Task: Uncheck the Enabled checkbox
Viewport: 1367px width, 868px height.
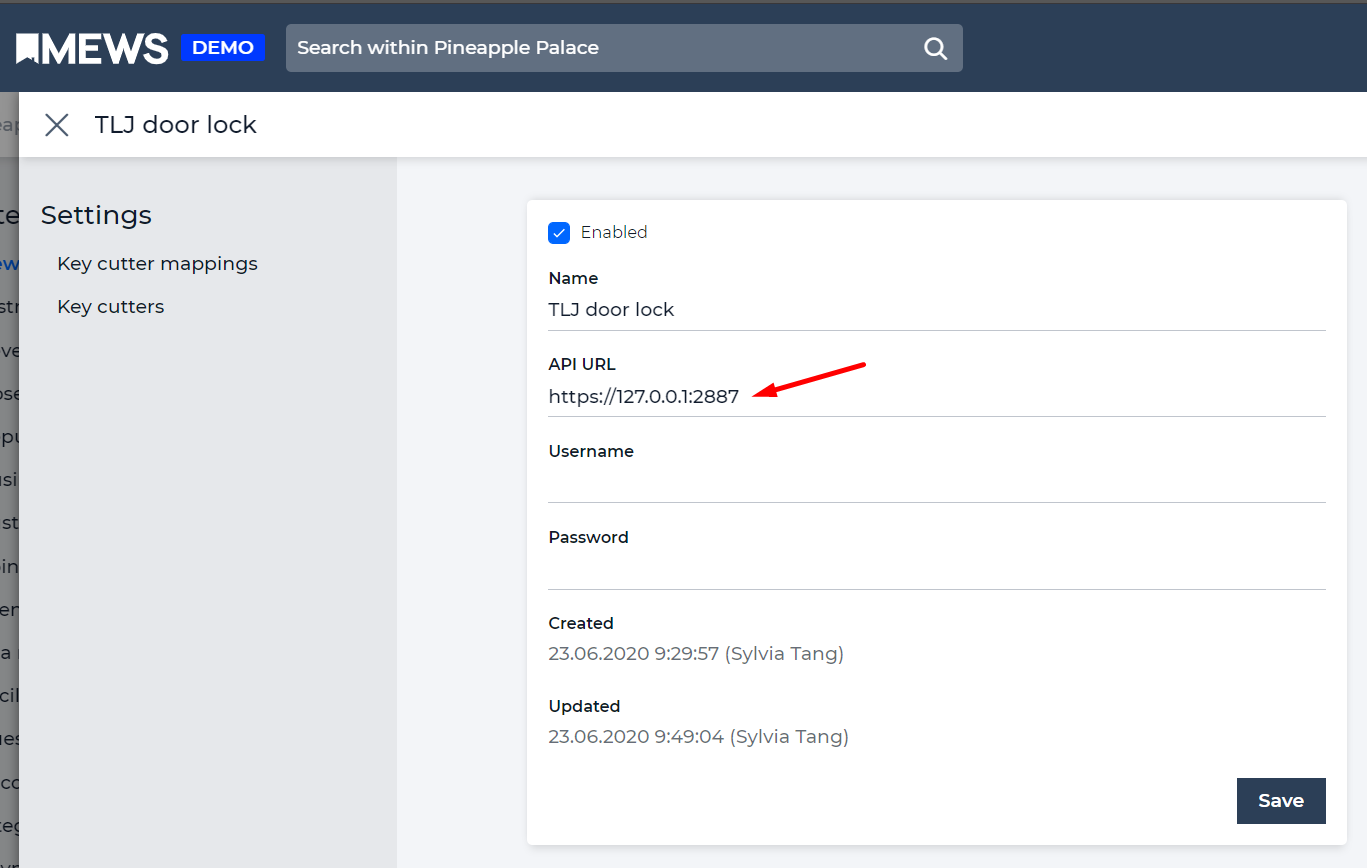Action: tap(559, 232)
